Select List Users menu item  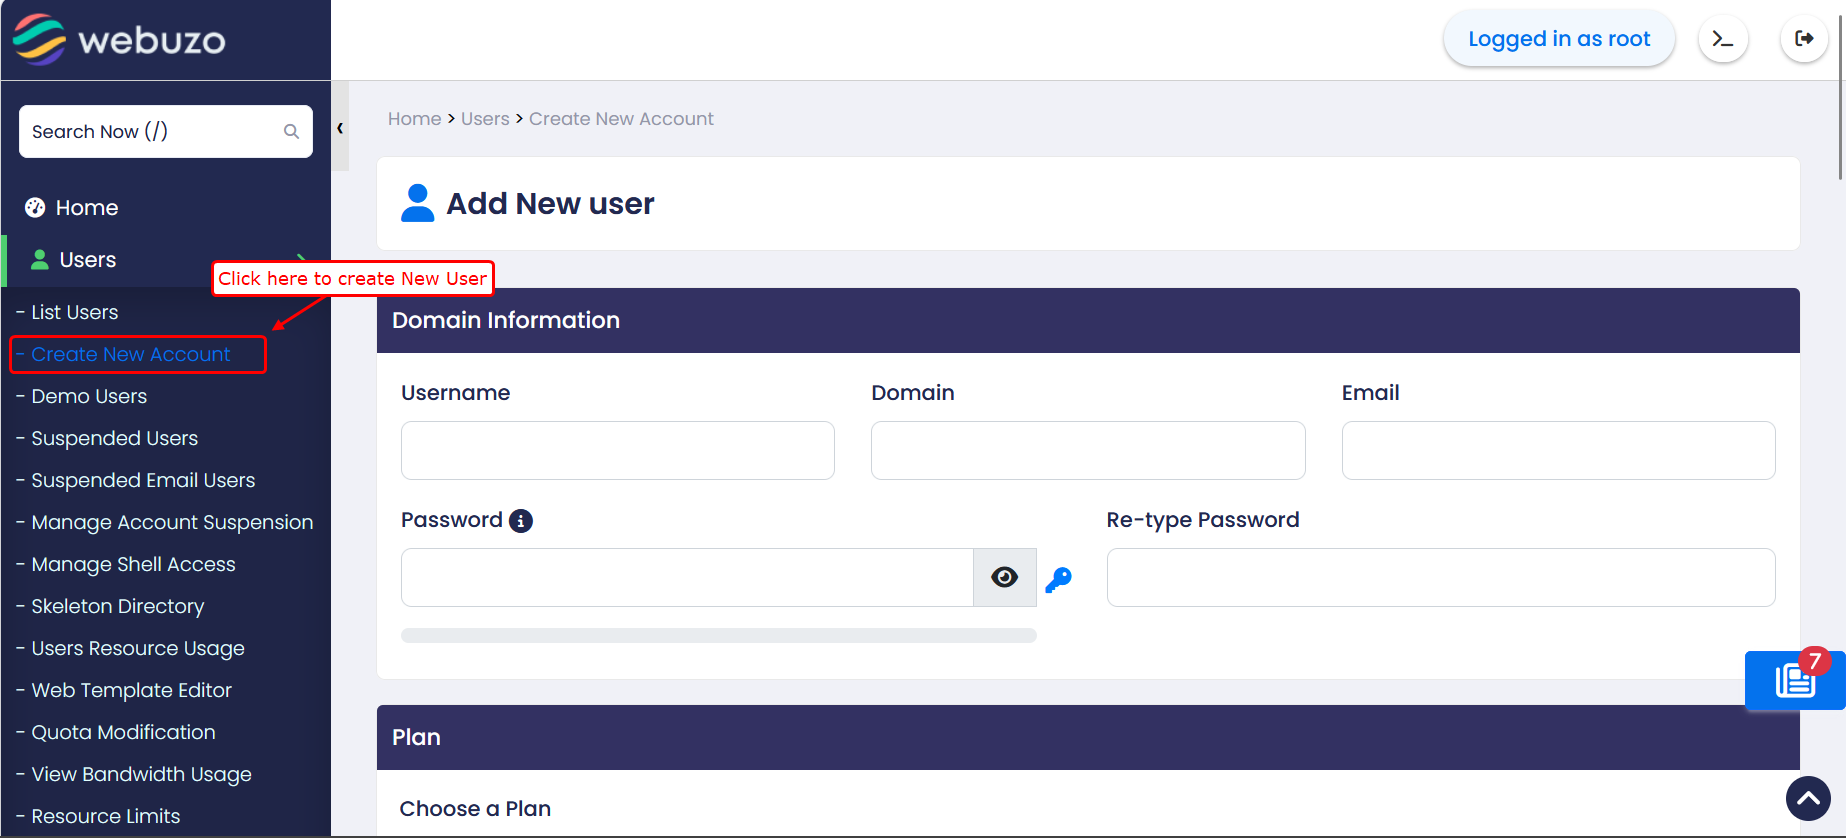pos(74,313)
